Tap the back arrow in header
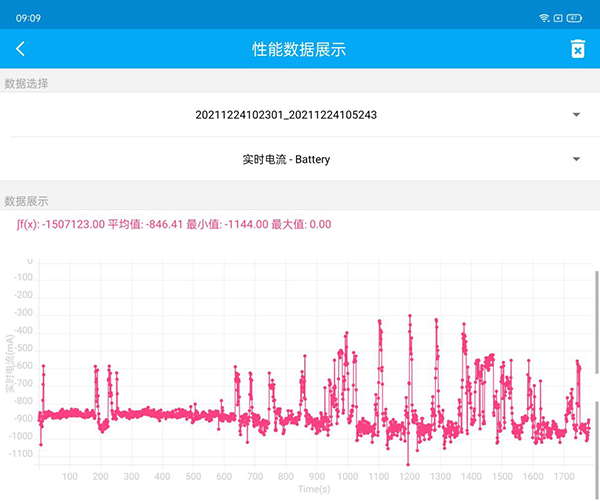Image resolution: width=600 pixels, height=501 pixels. pyautogui.click(x=20, y=49)
